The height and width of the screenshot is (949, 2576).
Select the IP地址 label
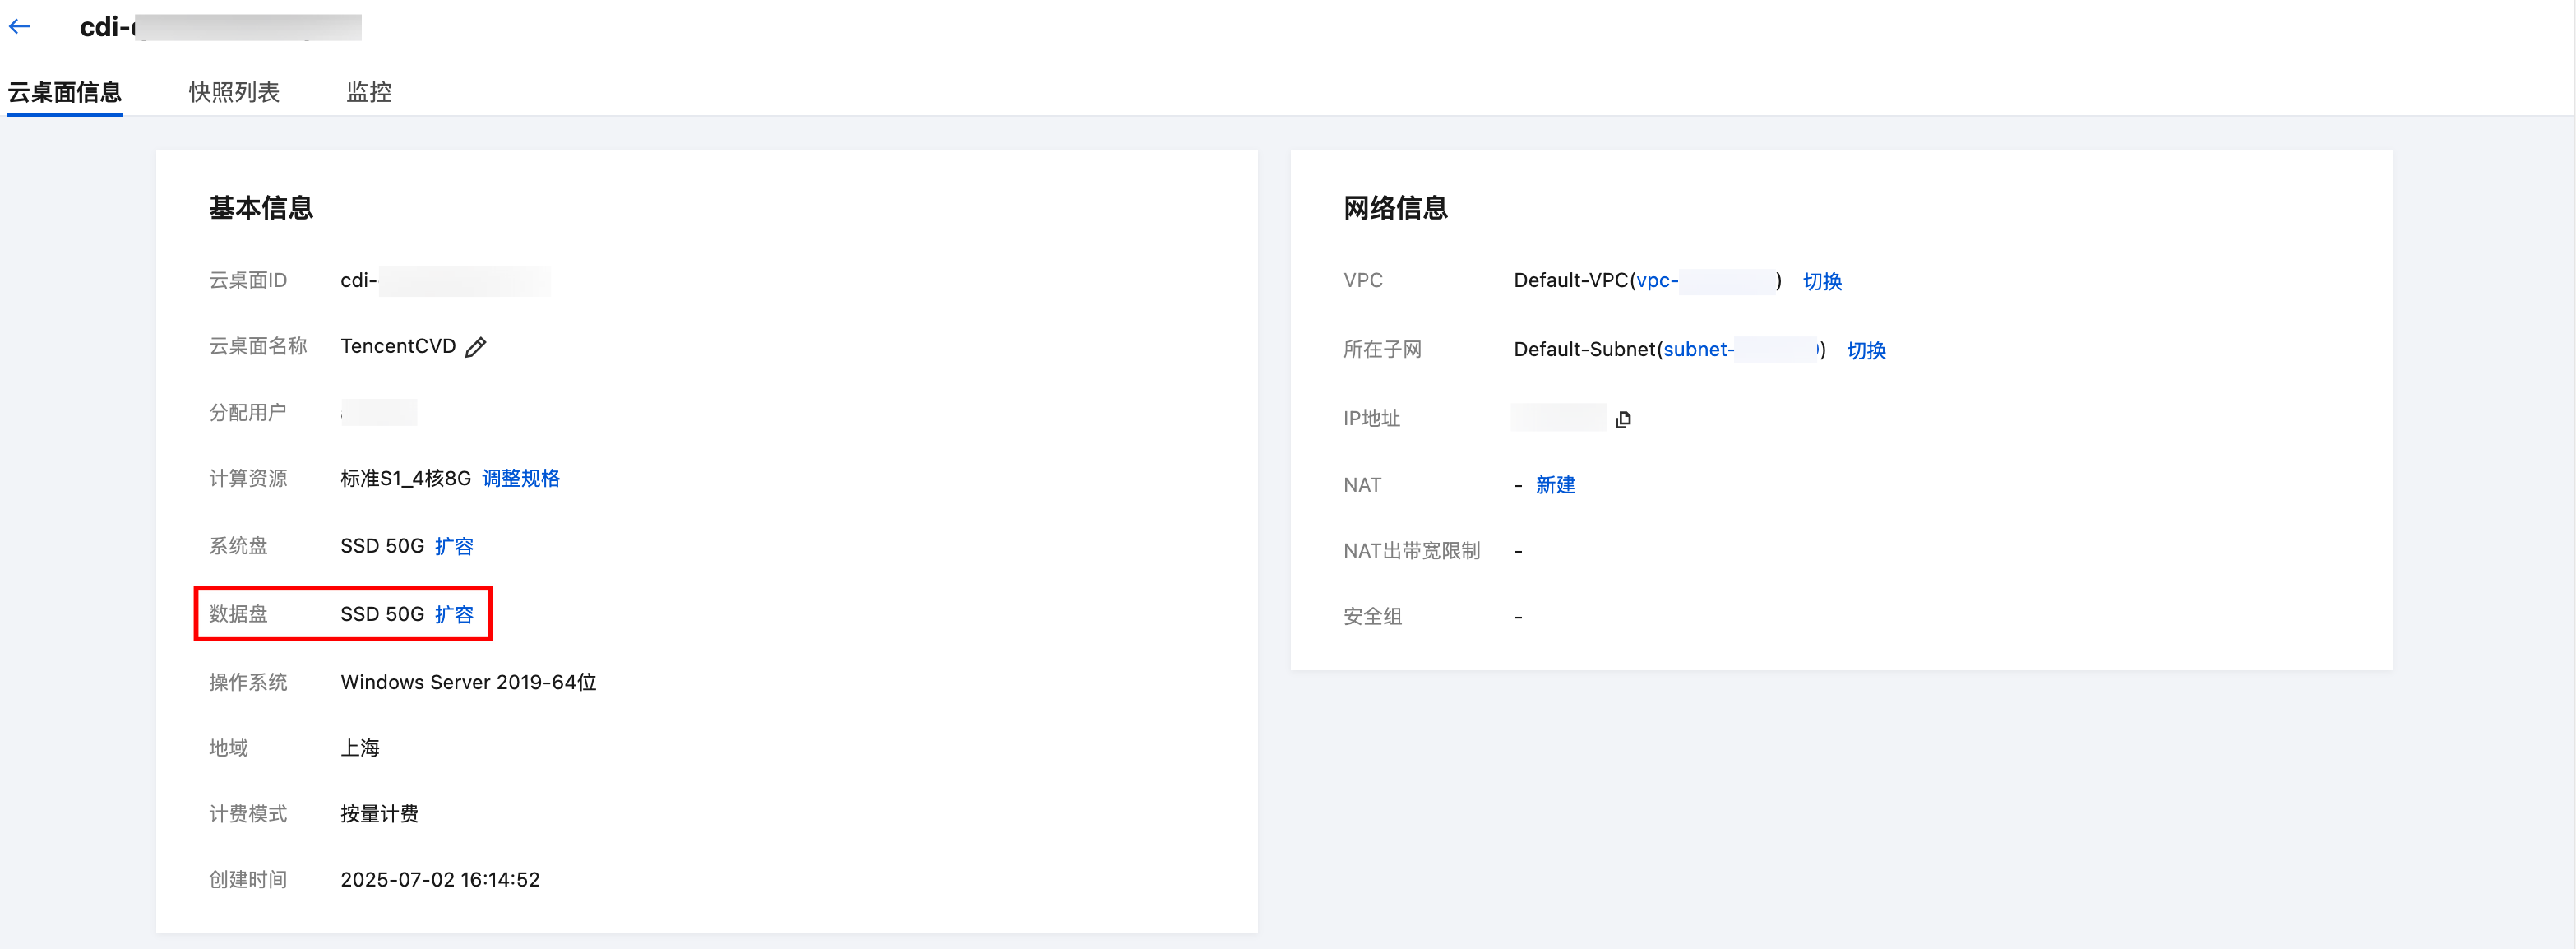coord(1371,419)
